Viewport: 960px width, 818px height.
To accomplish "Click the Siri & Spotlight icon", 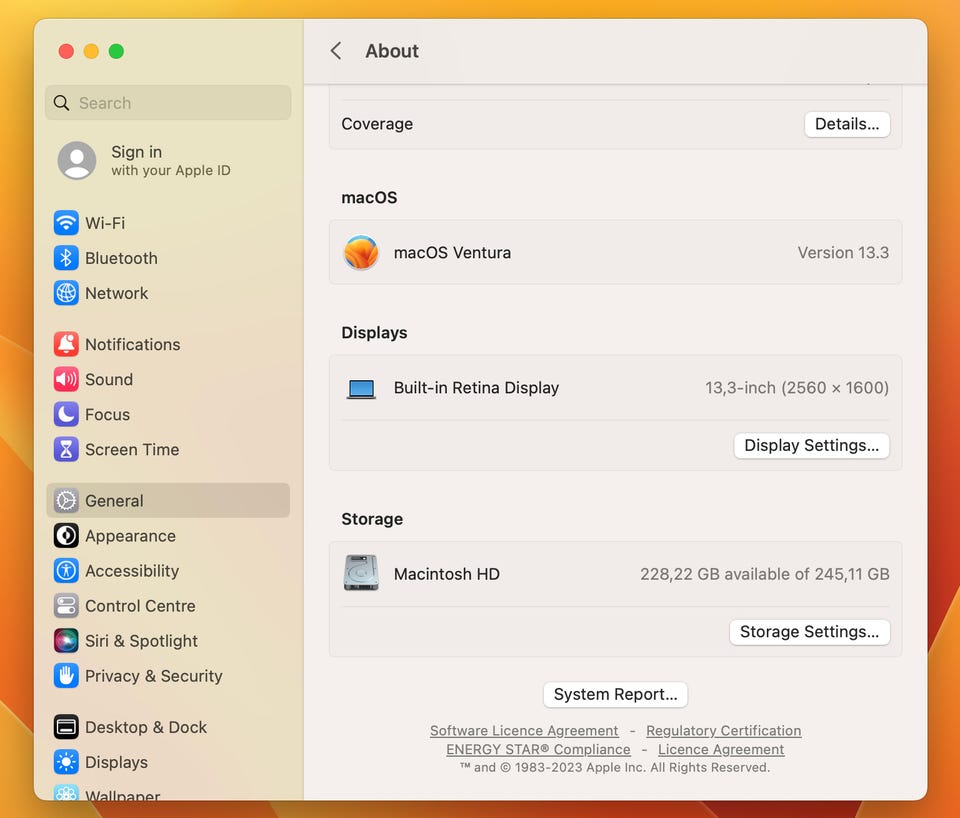I will (x=66, y=641).
